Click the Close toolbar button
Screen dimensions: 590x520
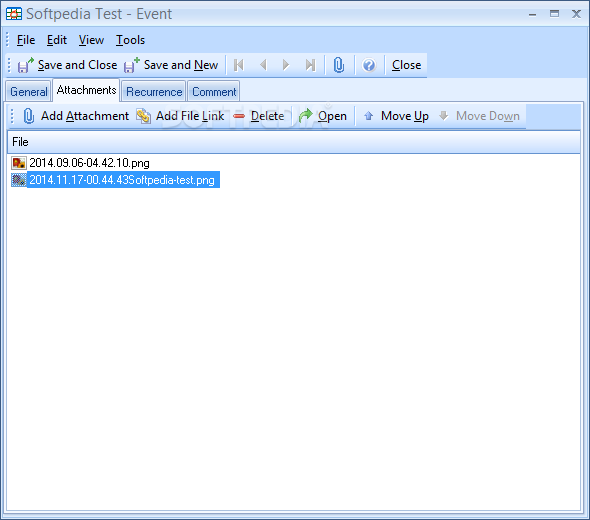[406, 65]
